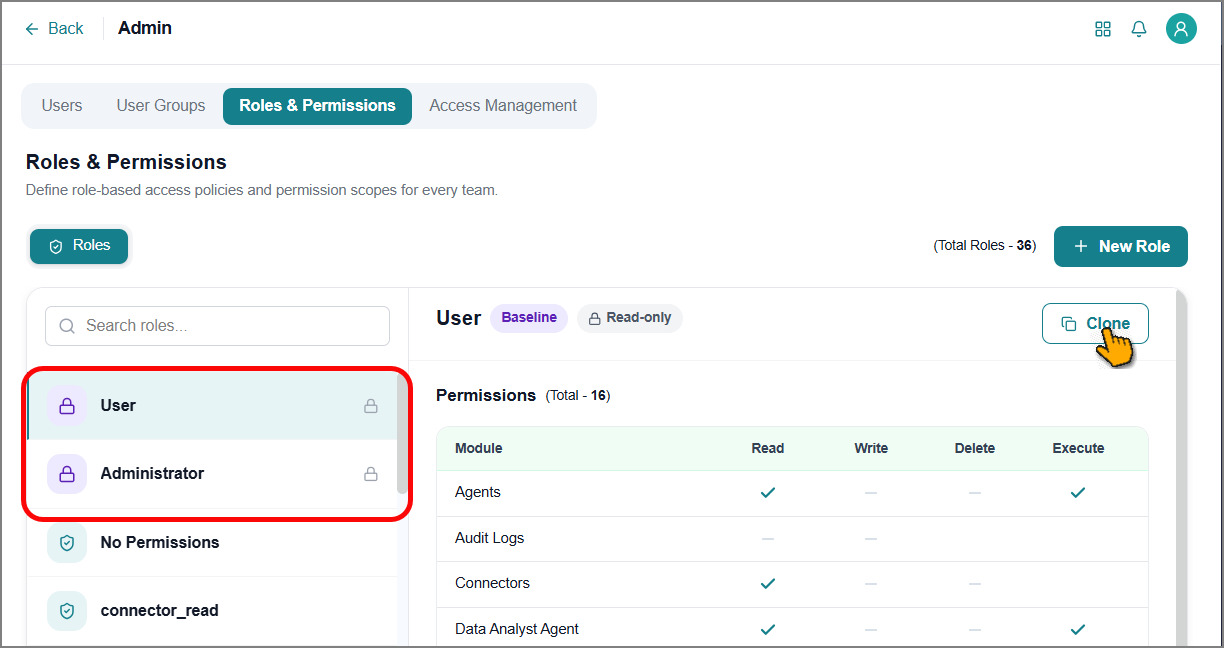1224x648 pixels.
Task: Click the Data Analyst Agent module name
Action: tap(517, 630)
